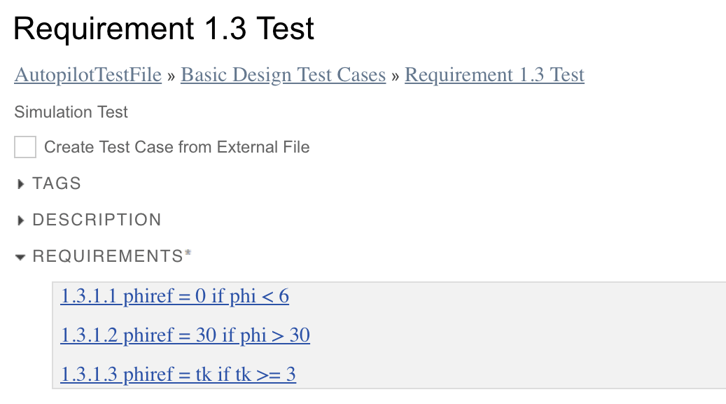The width and height of the screenshot is (726, 404).
Task: Click the Requirement 1.3 Test breadcrumb link
Action: pyautogui.click(x=494, y=75)
